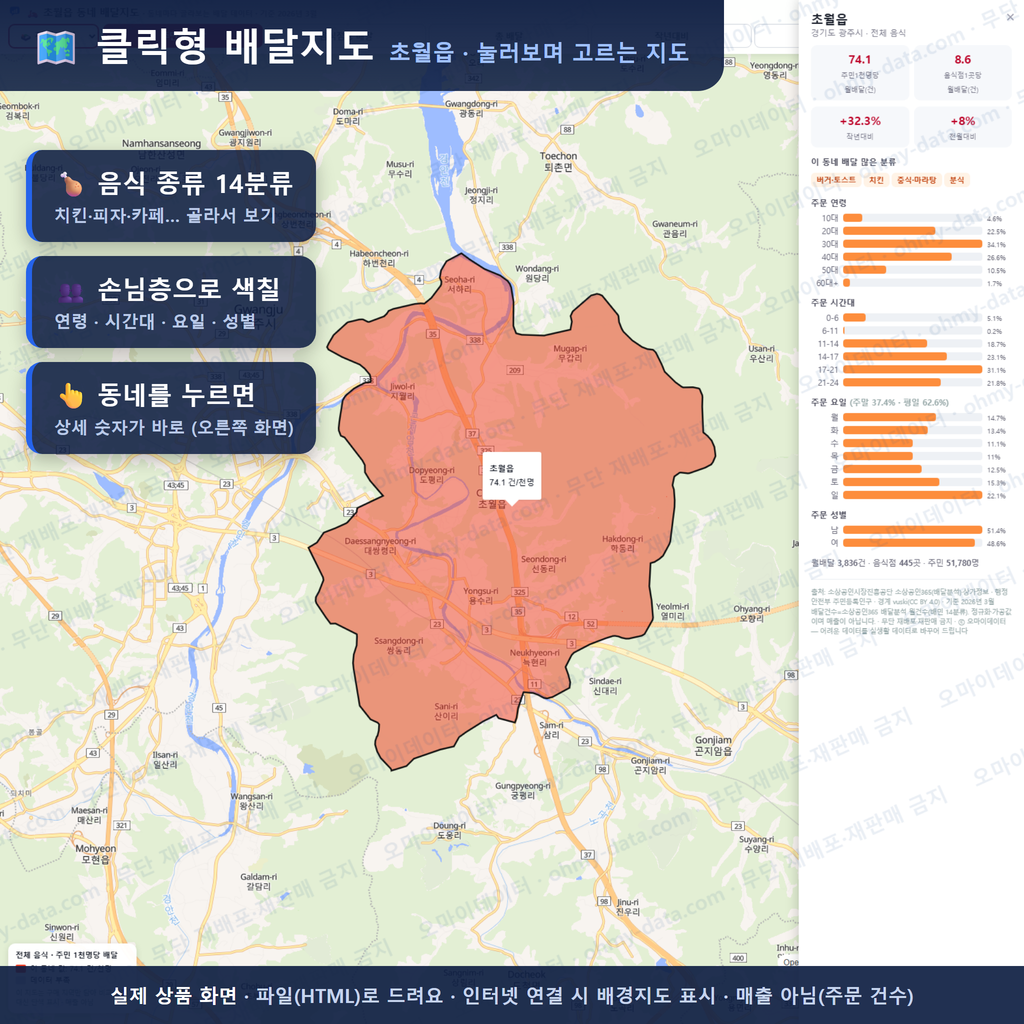
Task: Click the Ohyang-ri 오향리 map label
Action: click(752, 613)
